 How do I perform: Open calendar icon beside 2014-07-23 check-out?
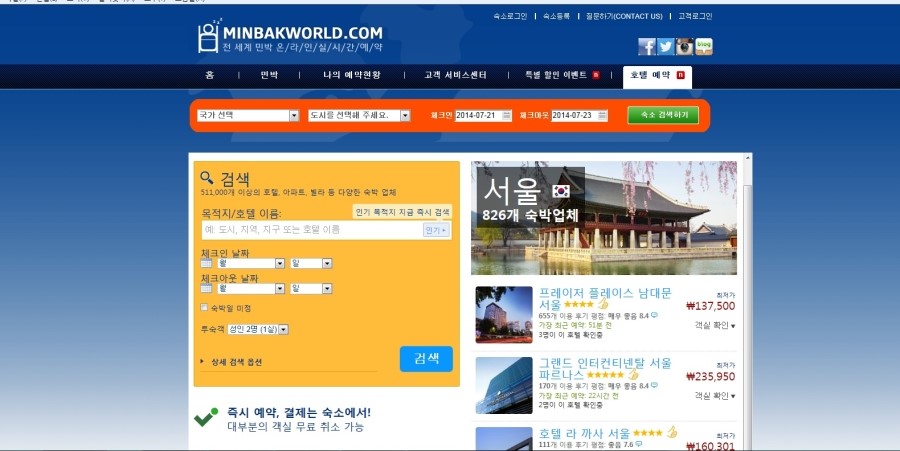tap(602, 115)
